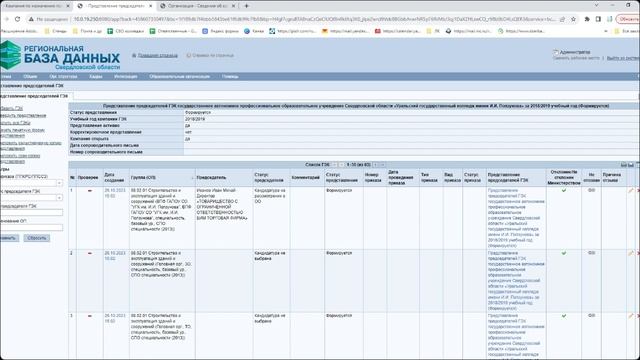
Task: Click the Сбросить filter button
Action: click(x=37, y=238)
